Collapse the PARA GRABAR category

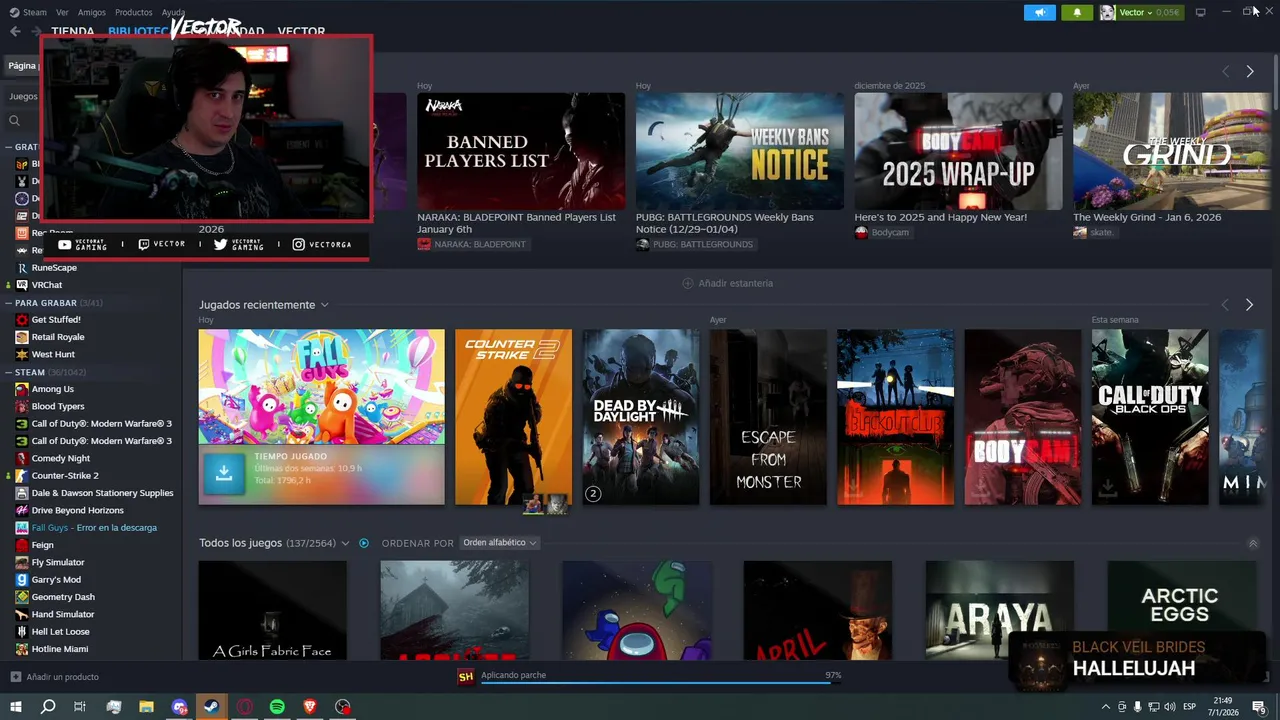8,303
